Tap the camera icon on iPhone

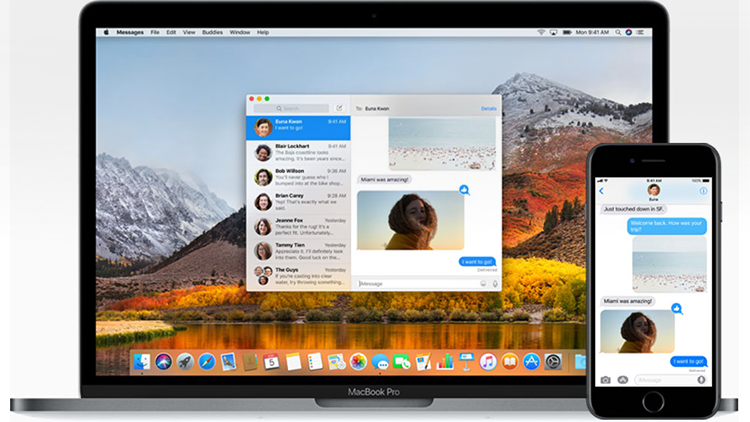(606, 380)
